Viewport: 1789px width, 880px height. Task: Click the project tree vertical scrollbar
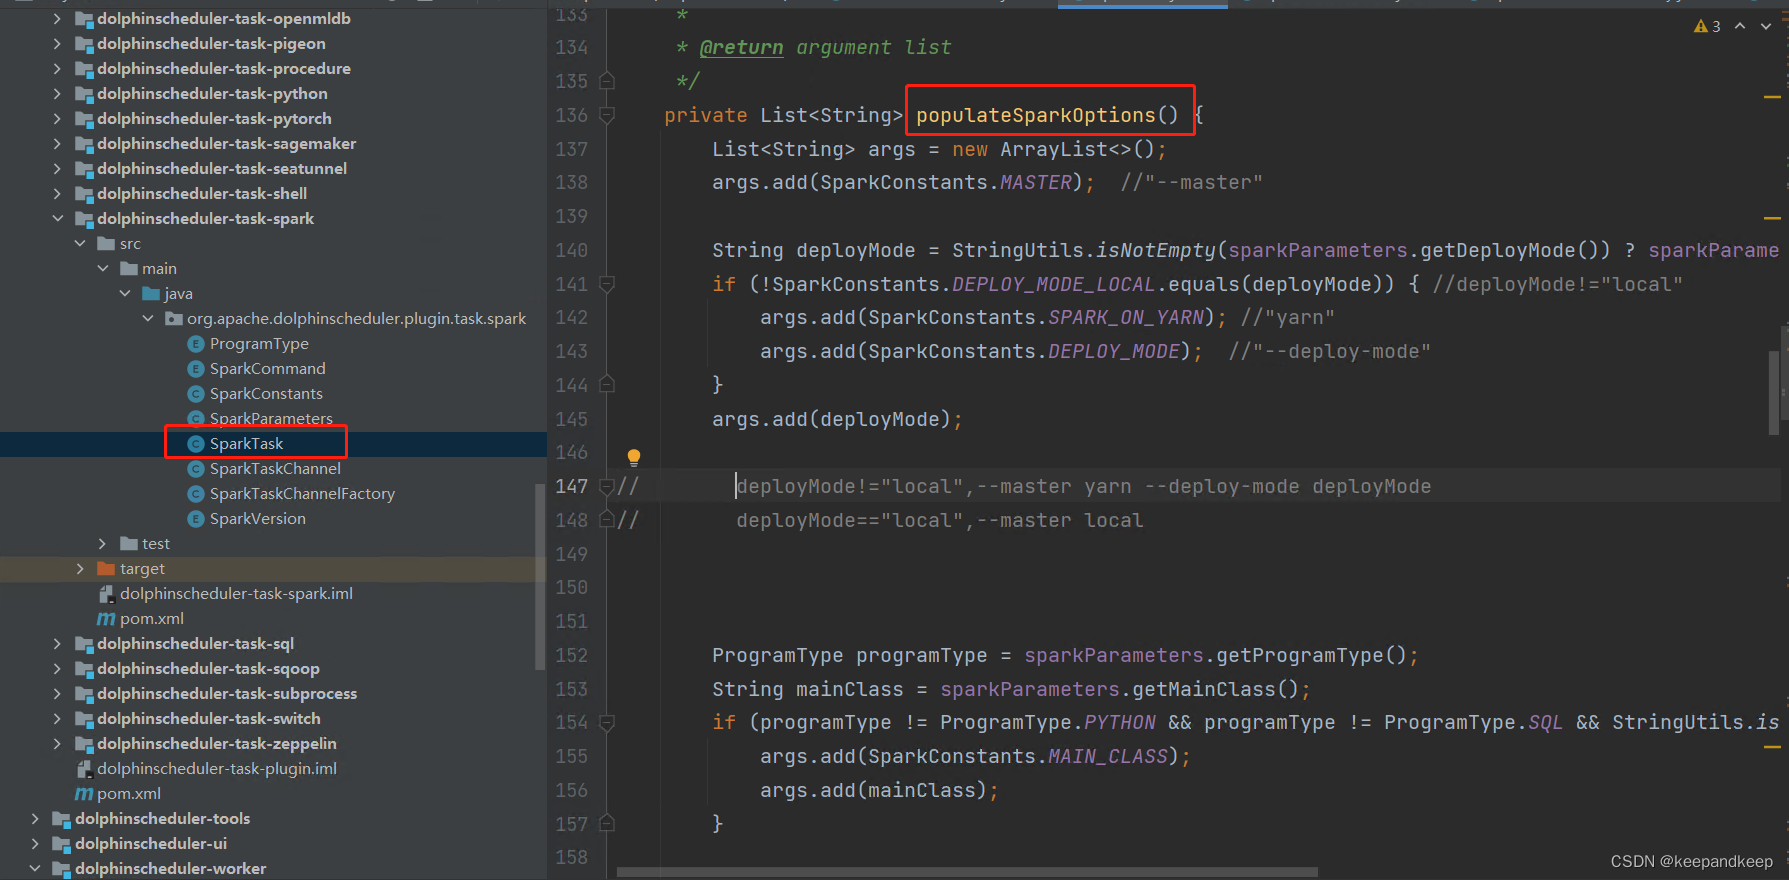[x=540, y=575]
